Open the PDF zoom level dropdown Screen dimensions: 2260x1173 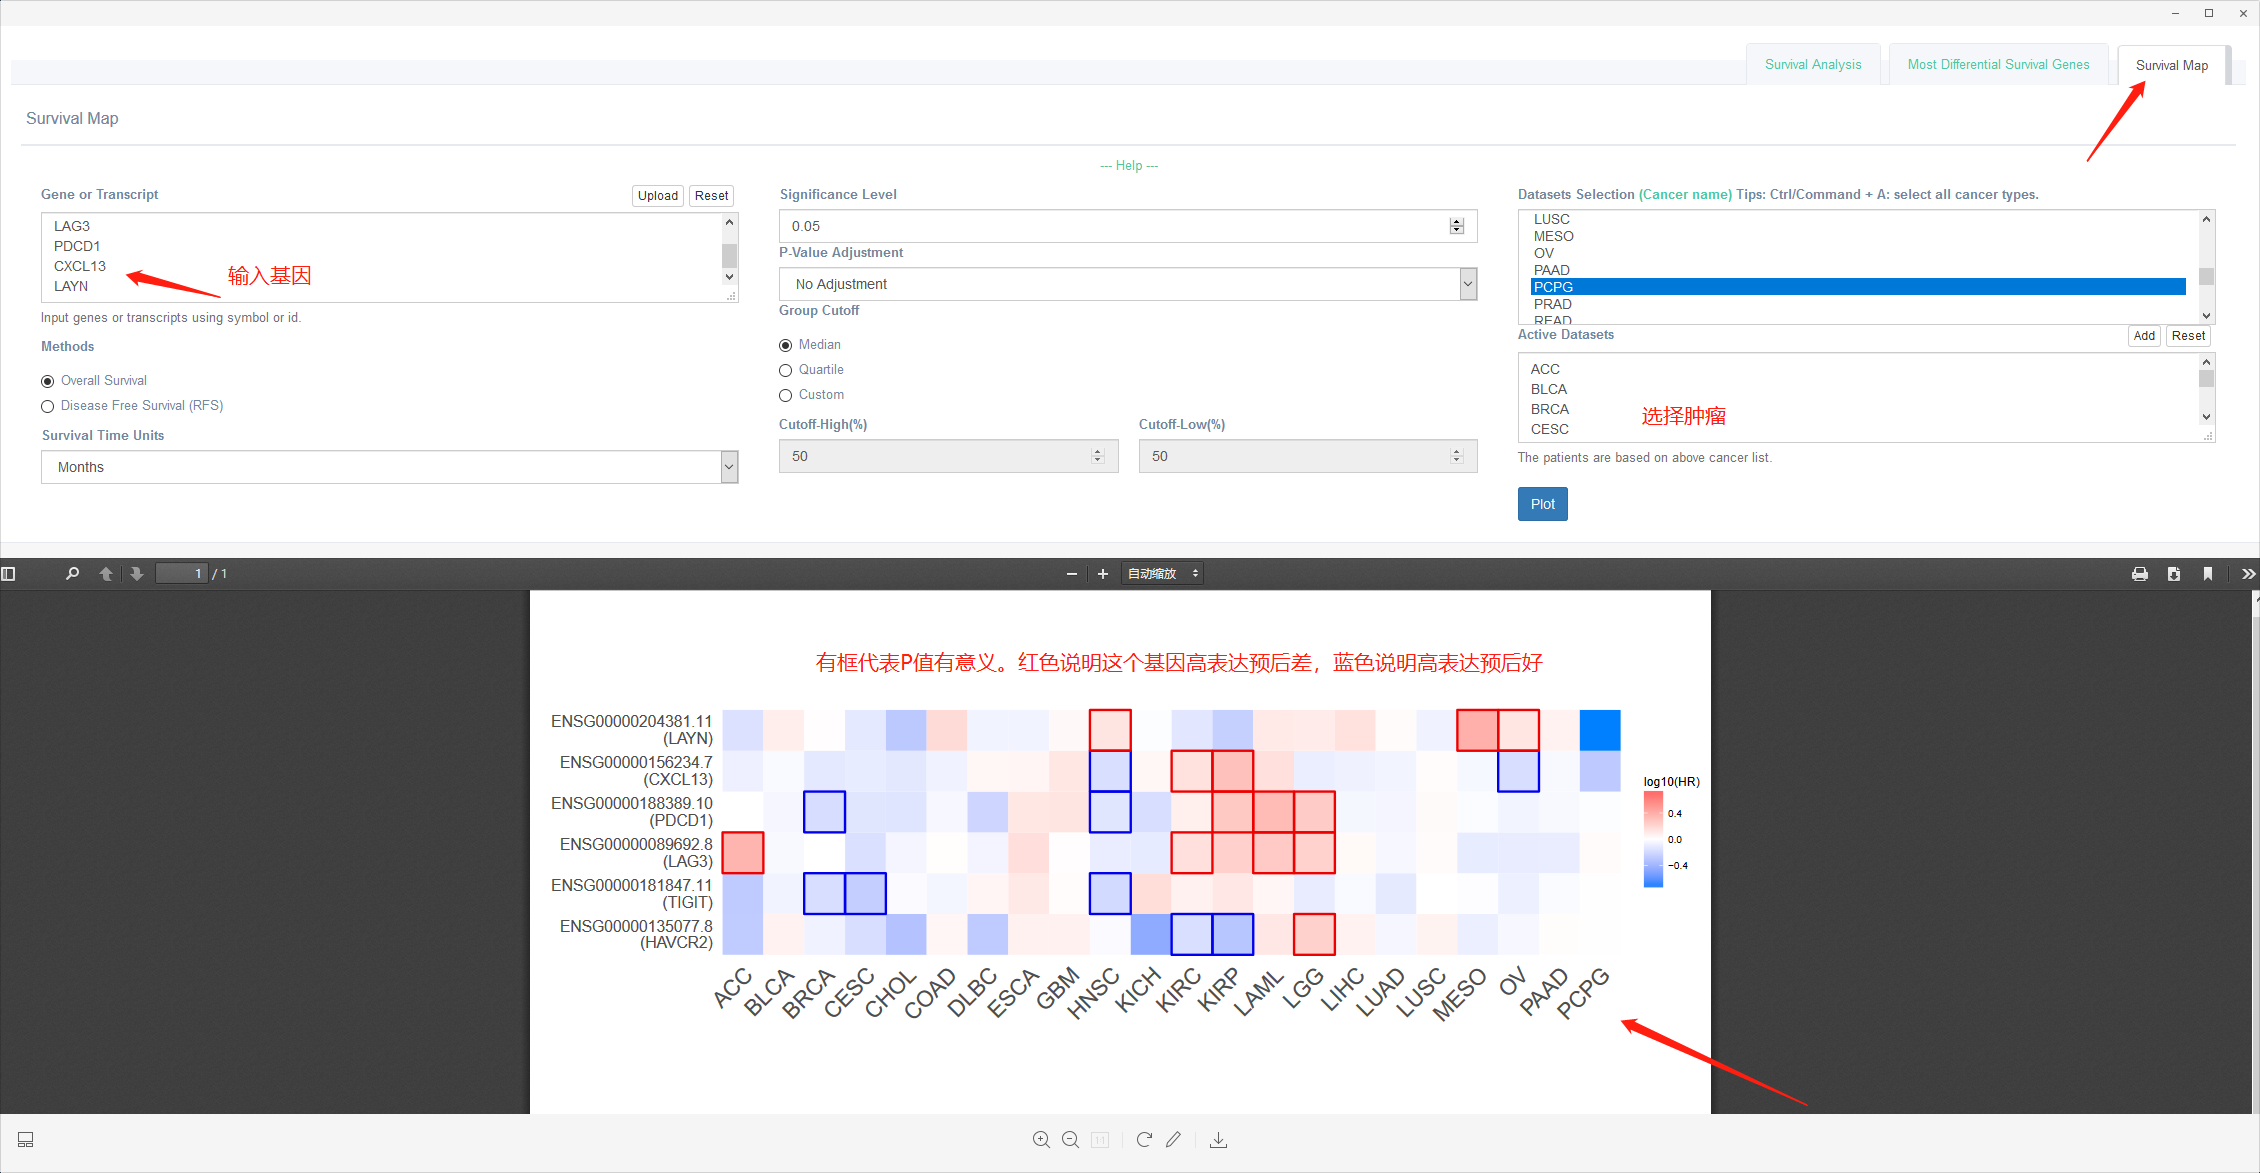coord(1162,574)
